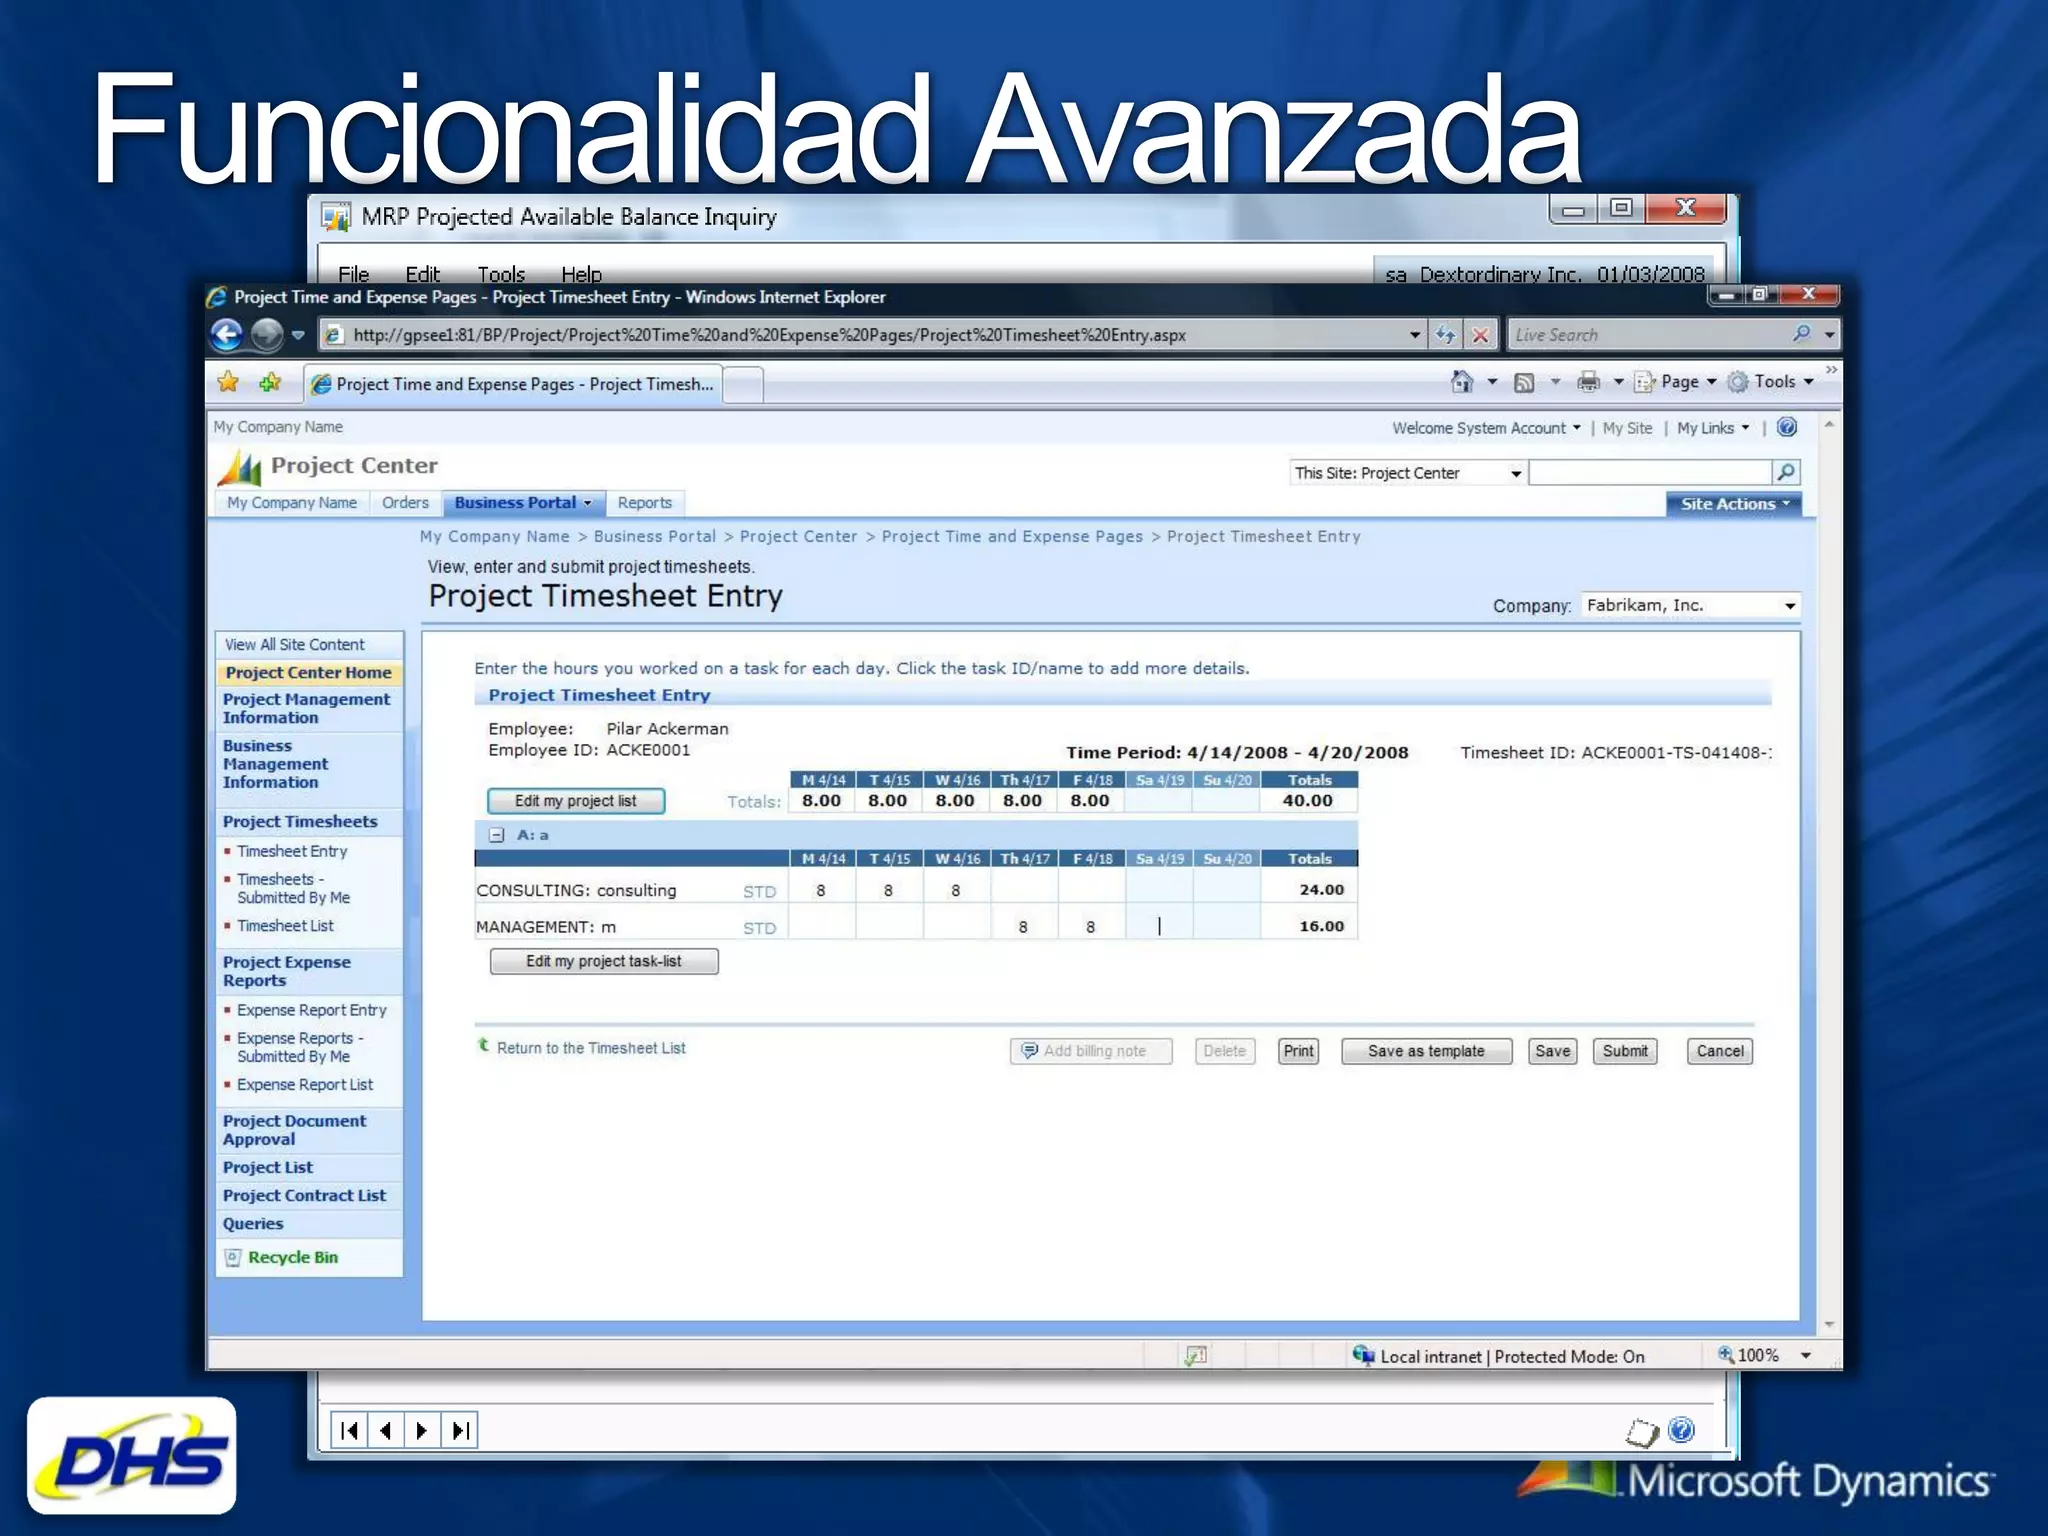Open the Business Portal tab
This screenshot has width=2048, height=1536.
[523, 503]
